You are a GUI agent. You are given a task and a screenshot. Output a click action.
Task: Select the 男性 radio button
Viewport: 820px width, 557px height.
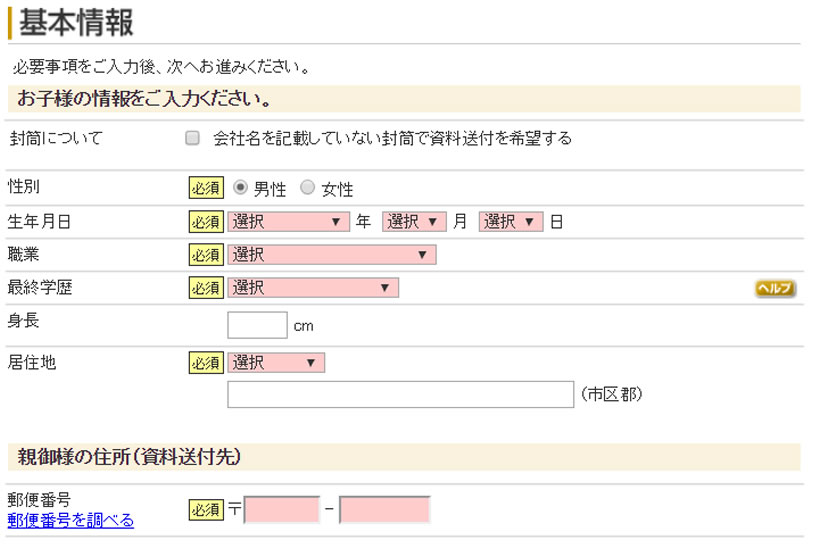pyautogui.click(x=240, y=188)
